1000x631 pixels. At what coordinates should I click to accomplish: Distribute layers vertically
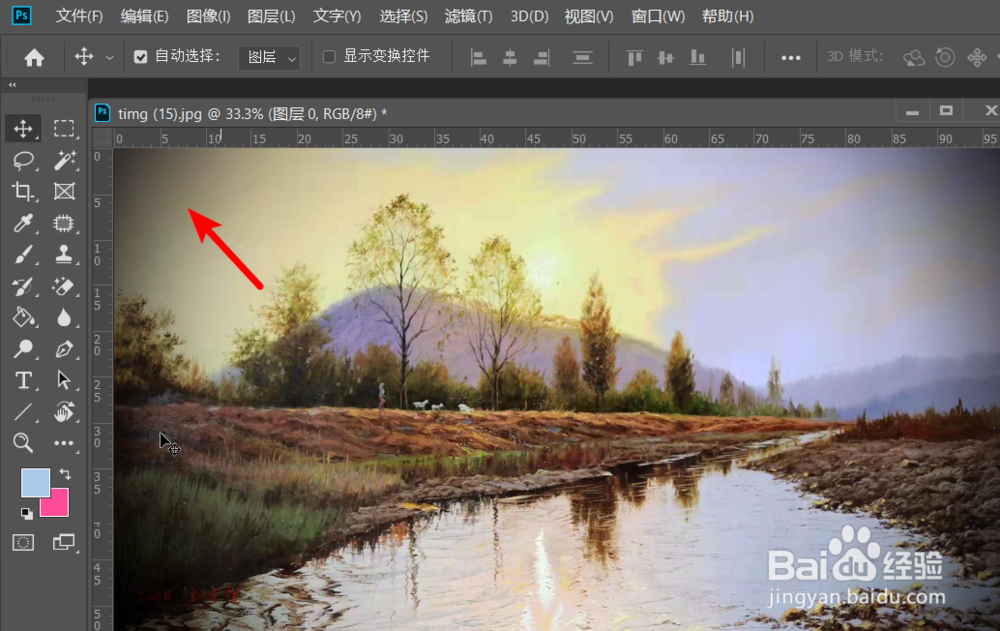click(582, 58)
